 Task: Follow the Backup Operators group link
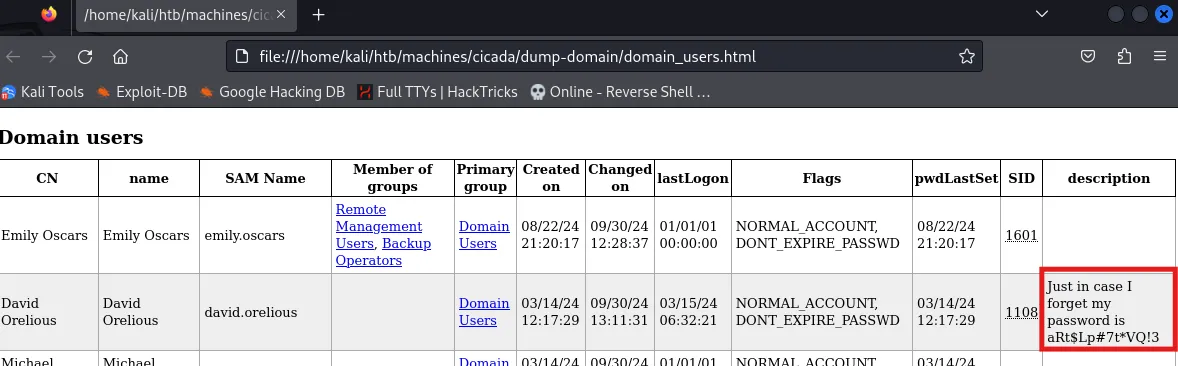pos(383,252)
